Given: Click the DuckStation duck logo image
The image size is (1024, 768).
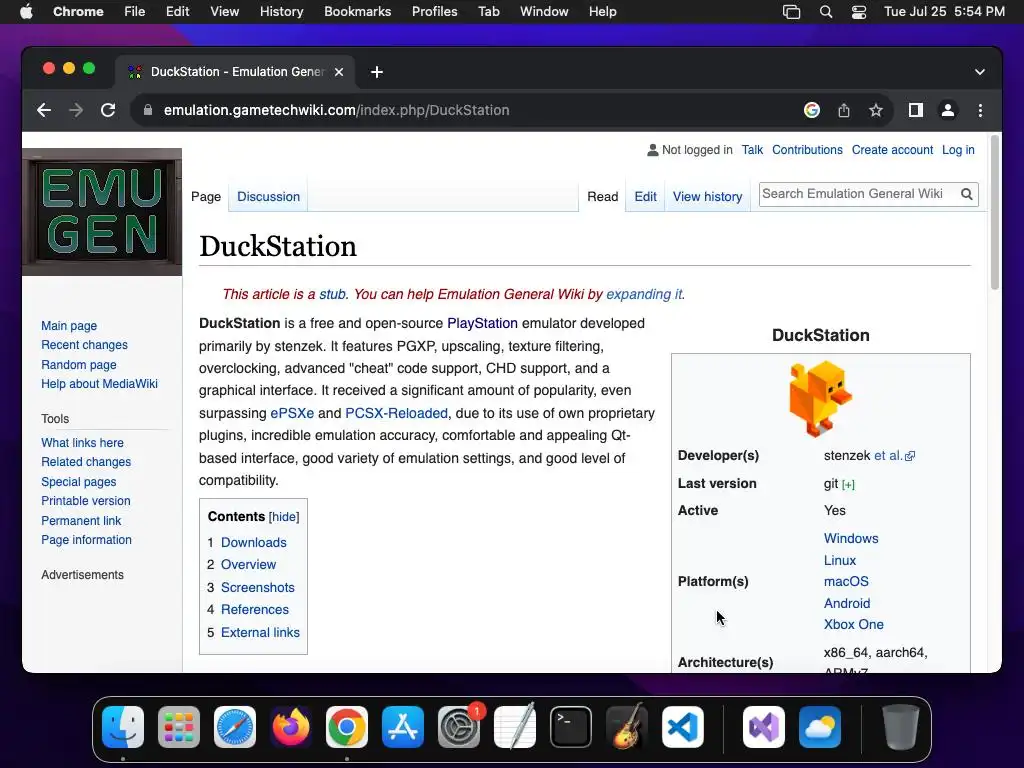Looking at the screenshot, I should tap(820, 398).
